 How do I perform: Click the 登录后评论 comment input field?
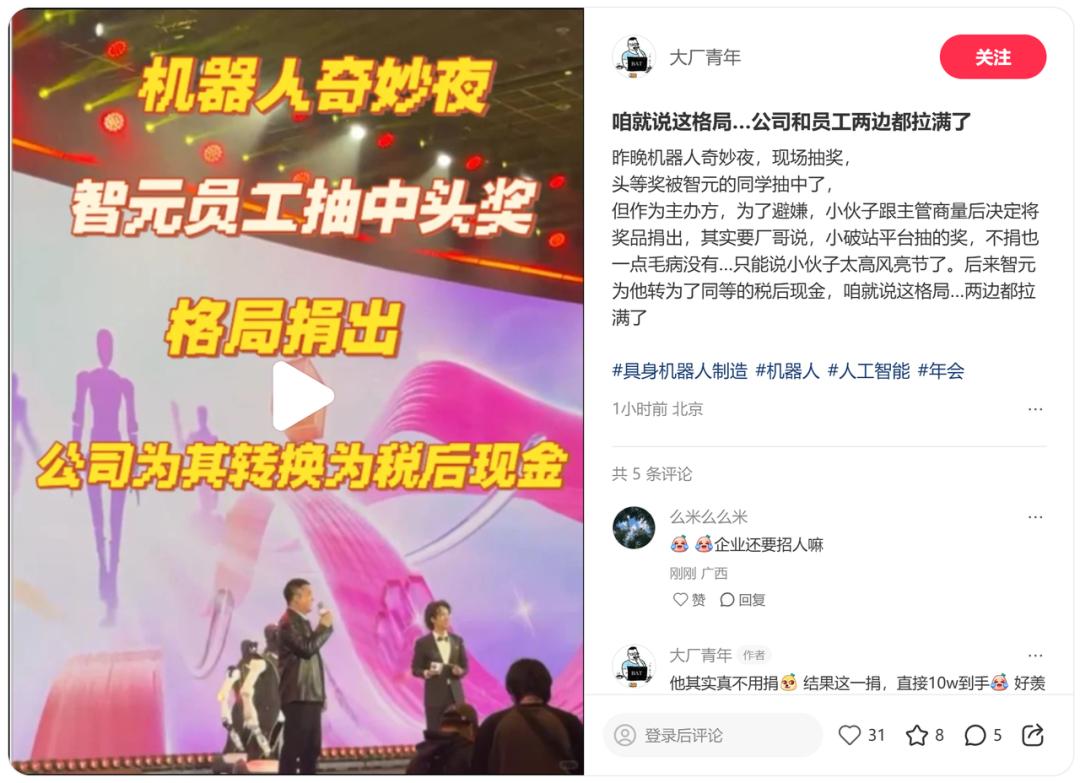point(713,735)
